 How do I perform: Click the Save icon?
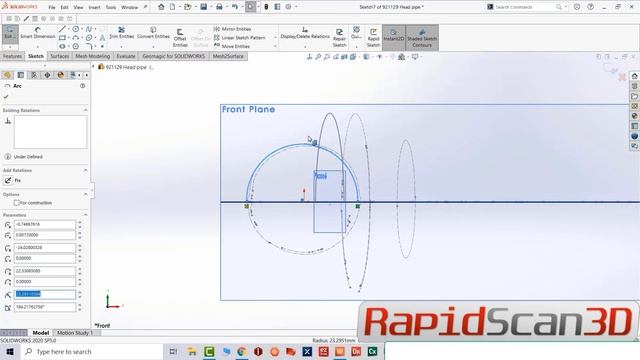click(203, 7)
